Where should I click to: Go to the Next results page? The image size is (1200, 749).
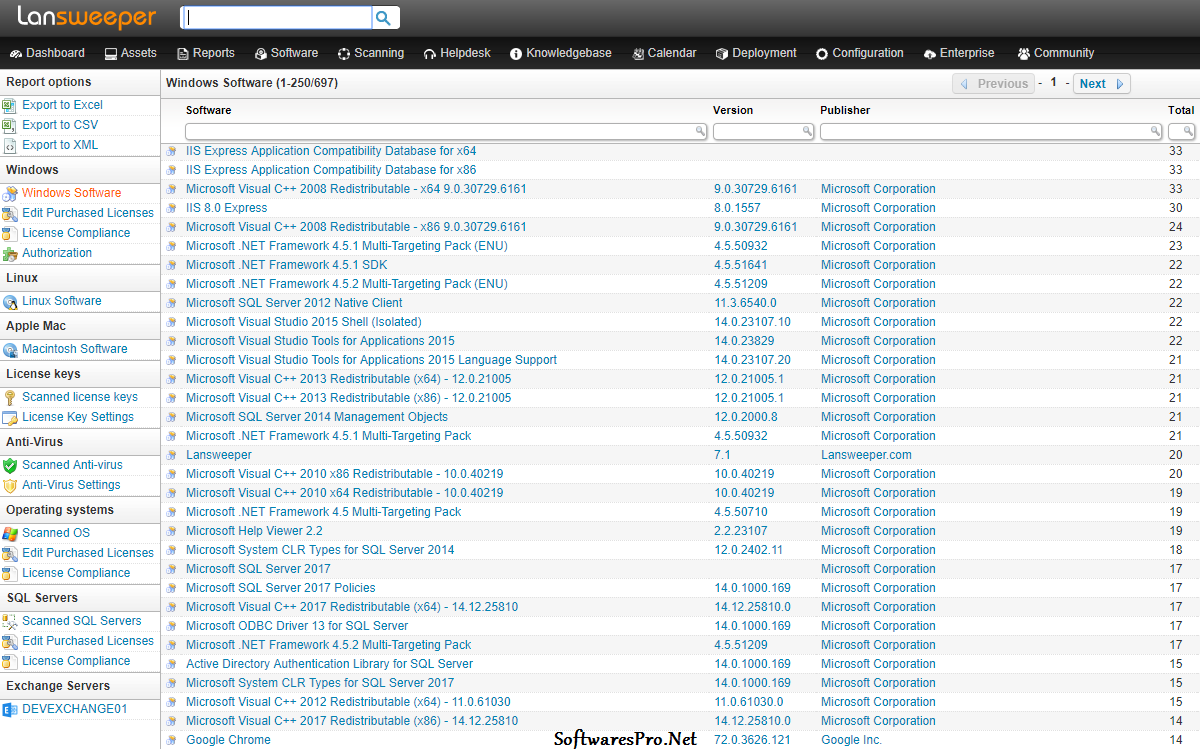pyautogui.click(x=1101, y=84)
